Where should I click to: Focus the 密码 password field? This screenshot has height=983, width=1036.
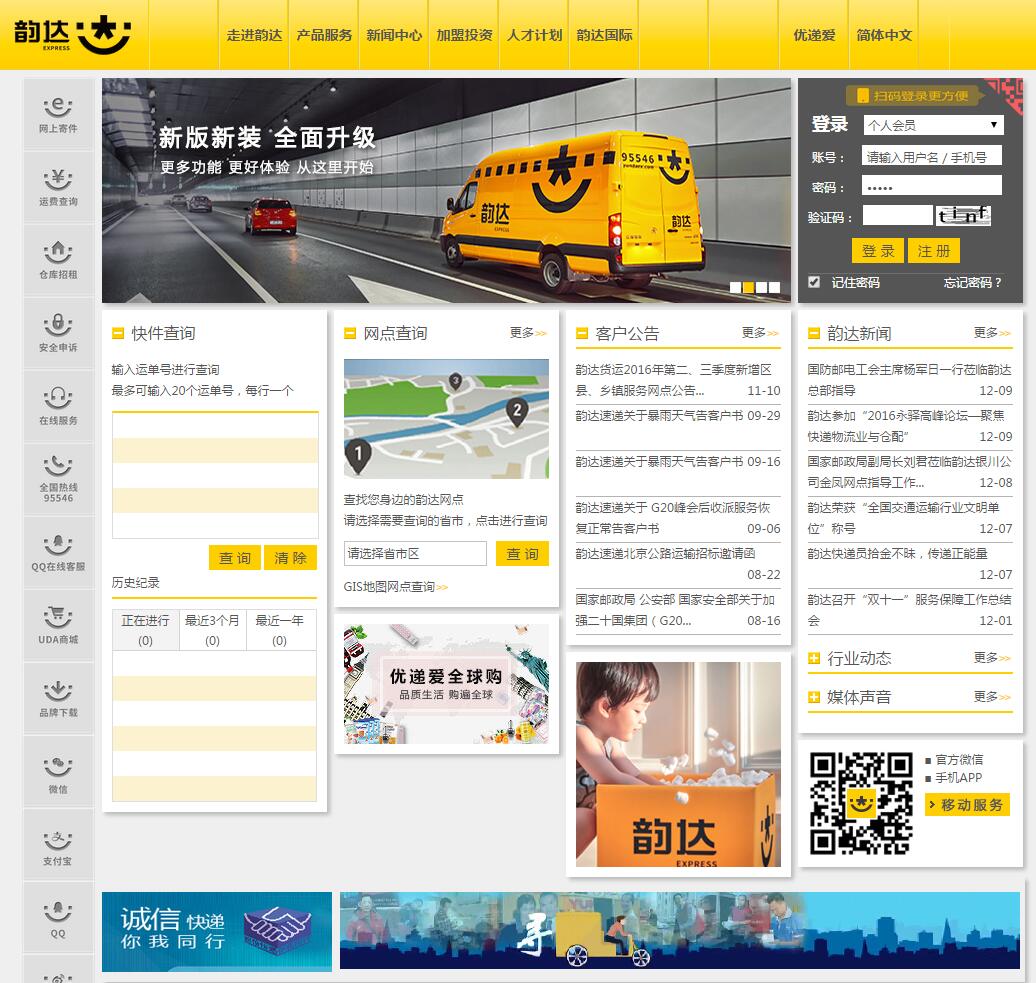932,186
